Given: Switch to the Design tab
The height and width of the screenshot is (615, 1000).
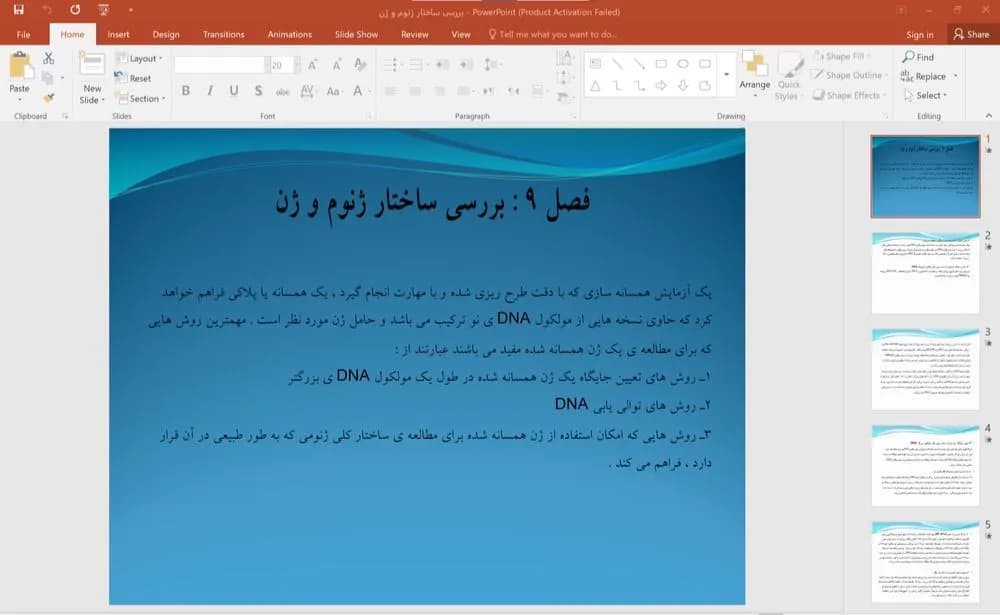Looking at the screenshot, I should tap(166, 34).
